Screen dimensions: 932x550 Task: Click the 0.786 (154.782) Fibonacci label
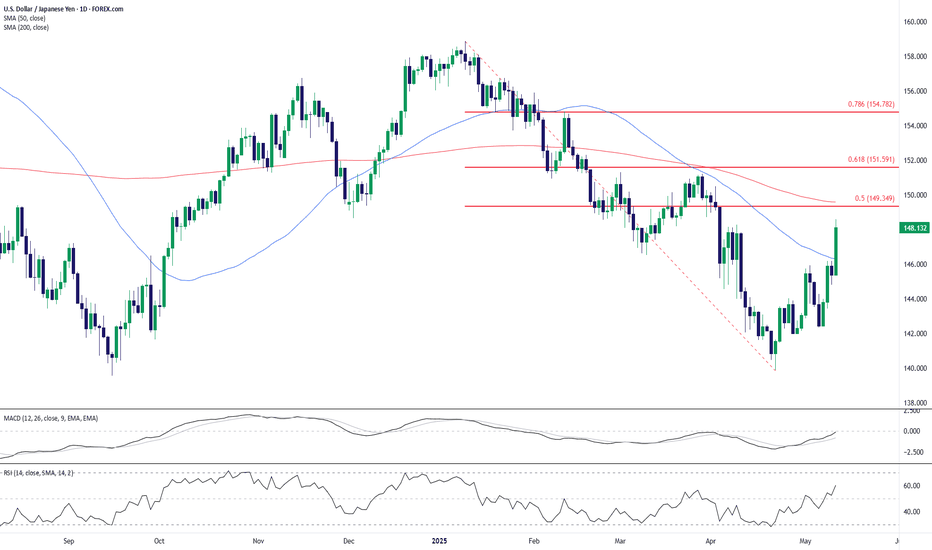coord(871,104)
